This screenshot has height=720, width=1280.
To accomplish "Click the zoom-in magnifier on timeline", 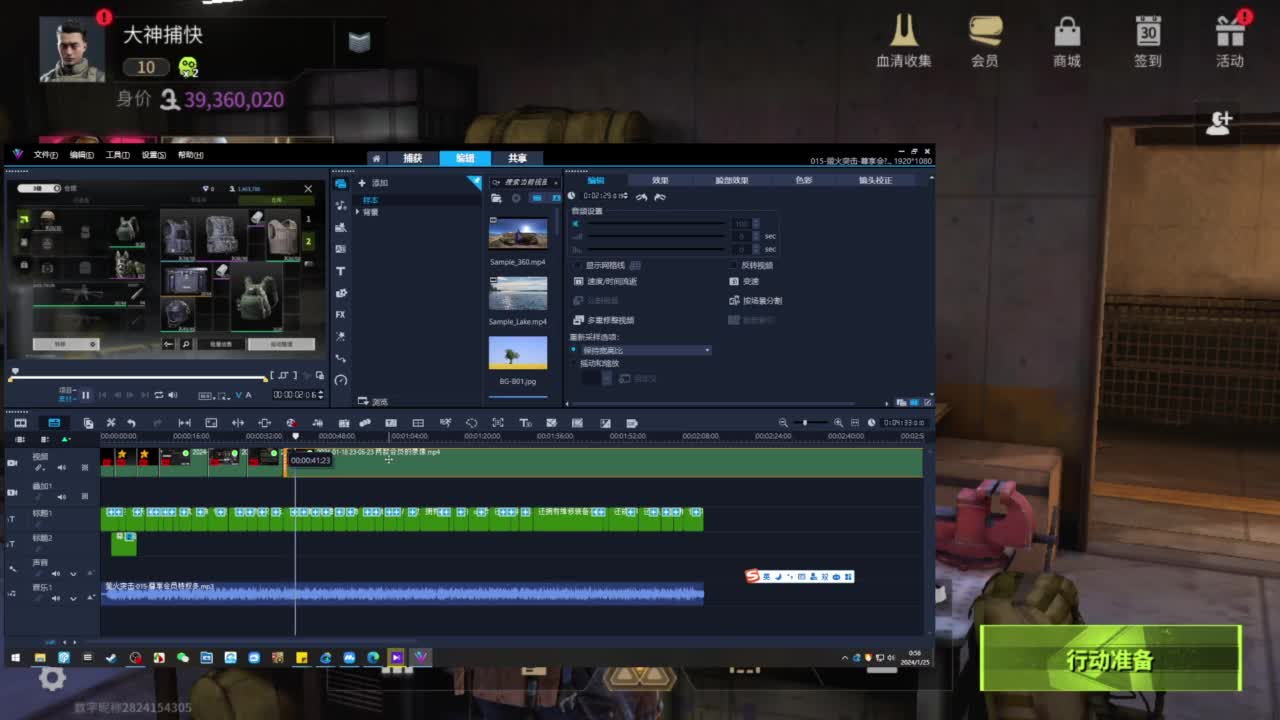I will 838,423.
